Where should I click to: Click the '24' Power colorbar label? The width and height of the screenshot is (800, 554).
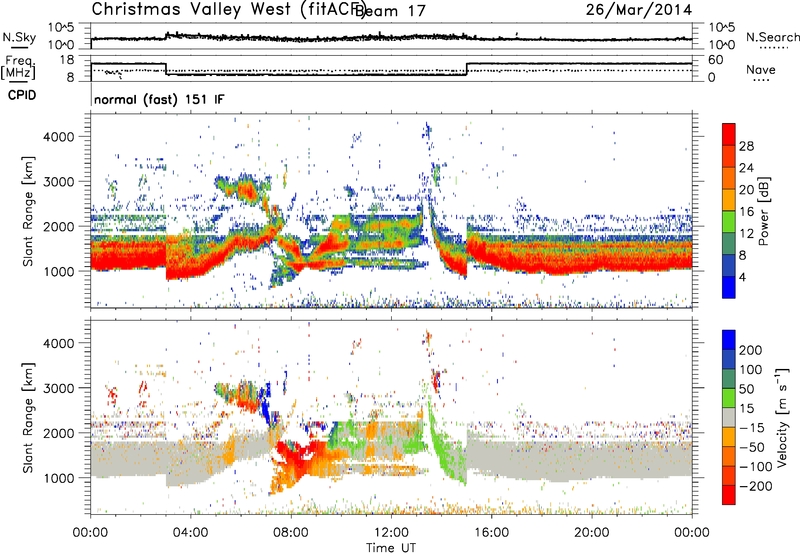click(x=746, y=168)
